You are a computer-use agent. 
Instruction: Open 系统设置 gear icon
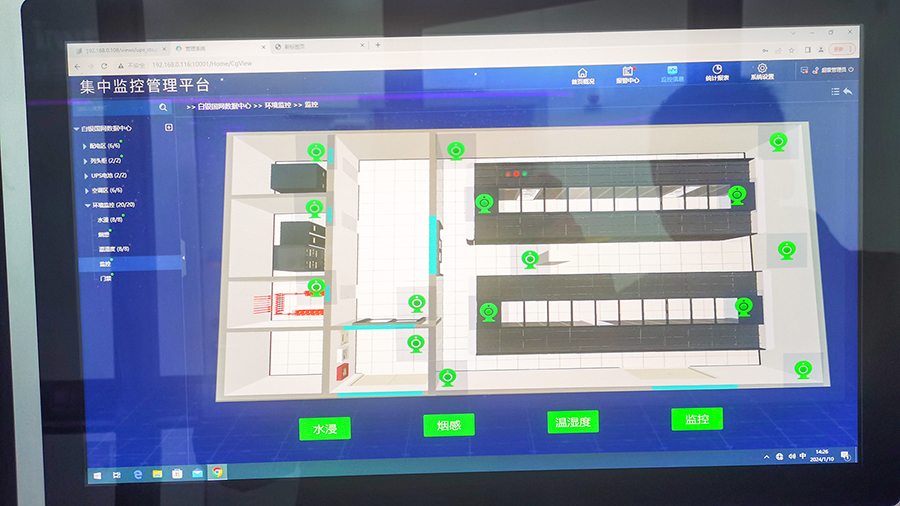pos(762,72)
